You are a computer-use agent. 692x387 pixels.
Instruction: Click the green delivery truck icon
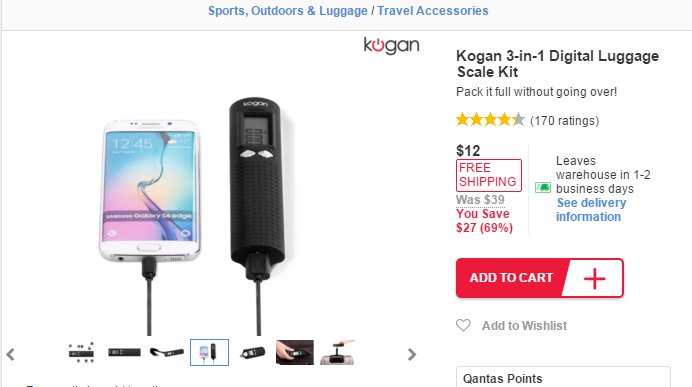tap(543, 188)
